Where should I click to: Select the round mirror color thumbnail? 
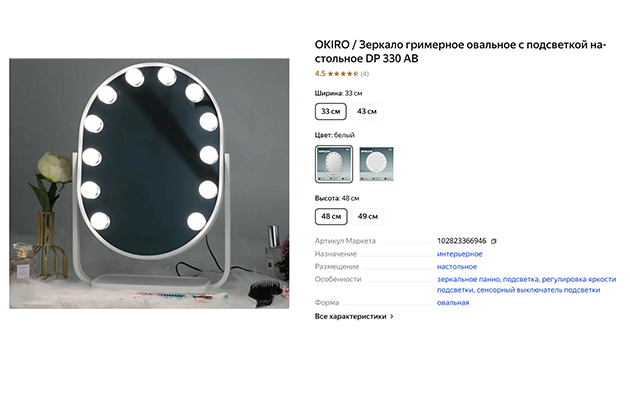point(376,164)
